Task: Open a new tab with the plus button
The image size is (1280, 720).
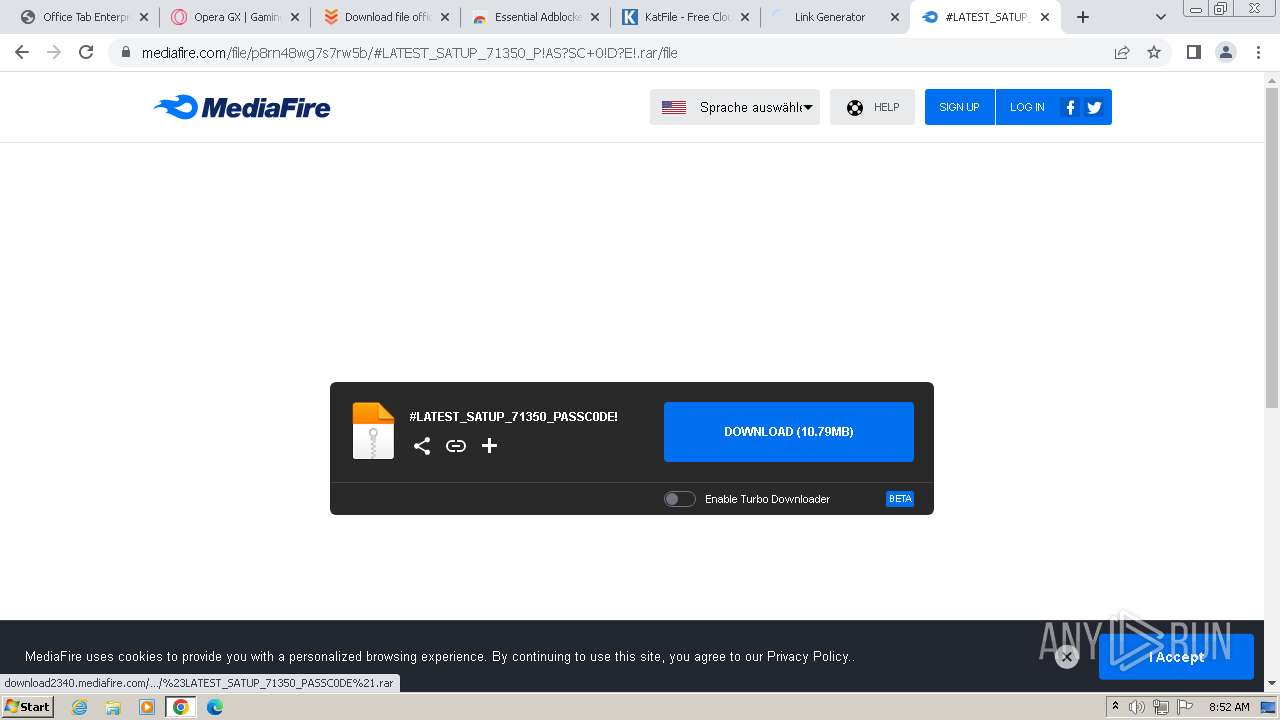Action: [1083, 17]
